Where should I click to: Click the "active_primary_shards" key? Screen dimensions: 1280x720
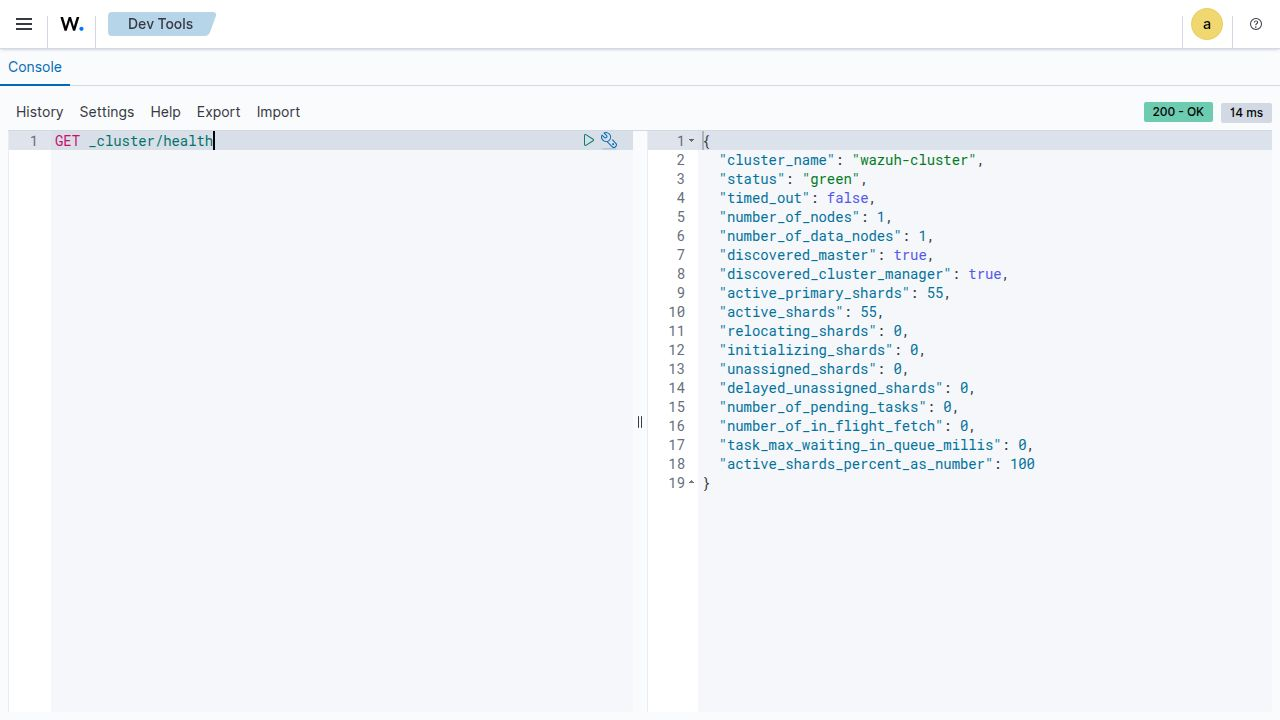[815, 293]
